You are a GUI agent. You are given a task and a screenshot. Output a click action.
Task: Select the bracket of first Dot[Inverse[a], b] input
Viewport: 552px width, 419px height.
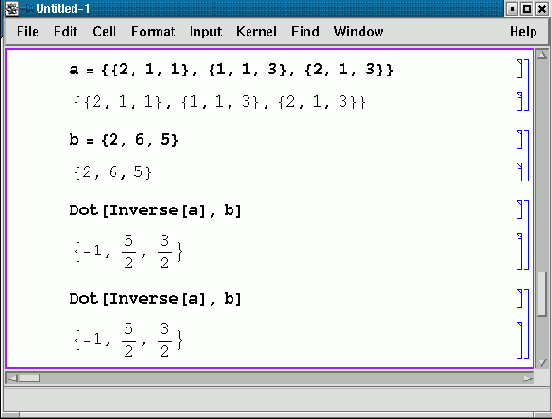[520, 210]
